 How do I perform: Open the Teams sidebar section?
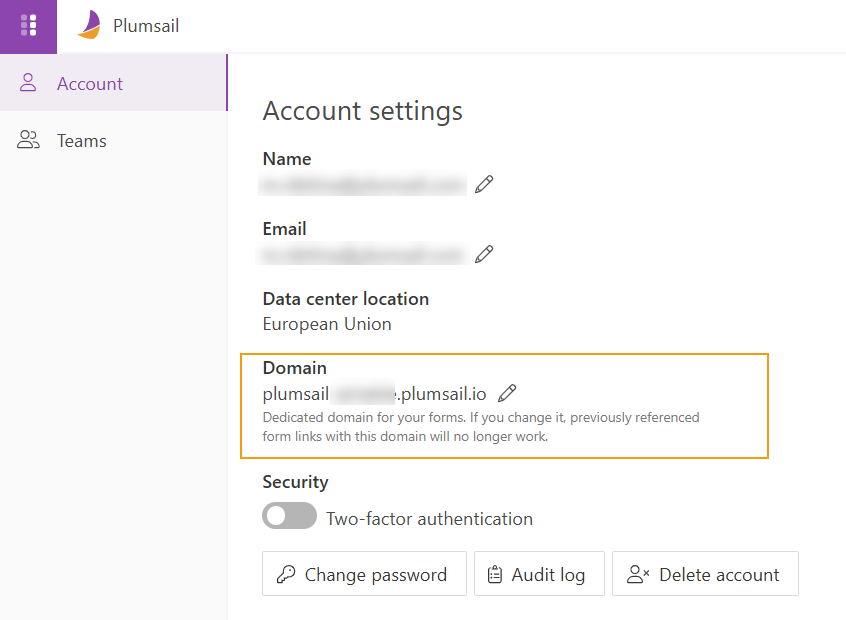click(x=82, y=141)
